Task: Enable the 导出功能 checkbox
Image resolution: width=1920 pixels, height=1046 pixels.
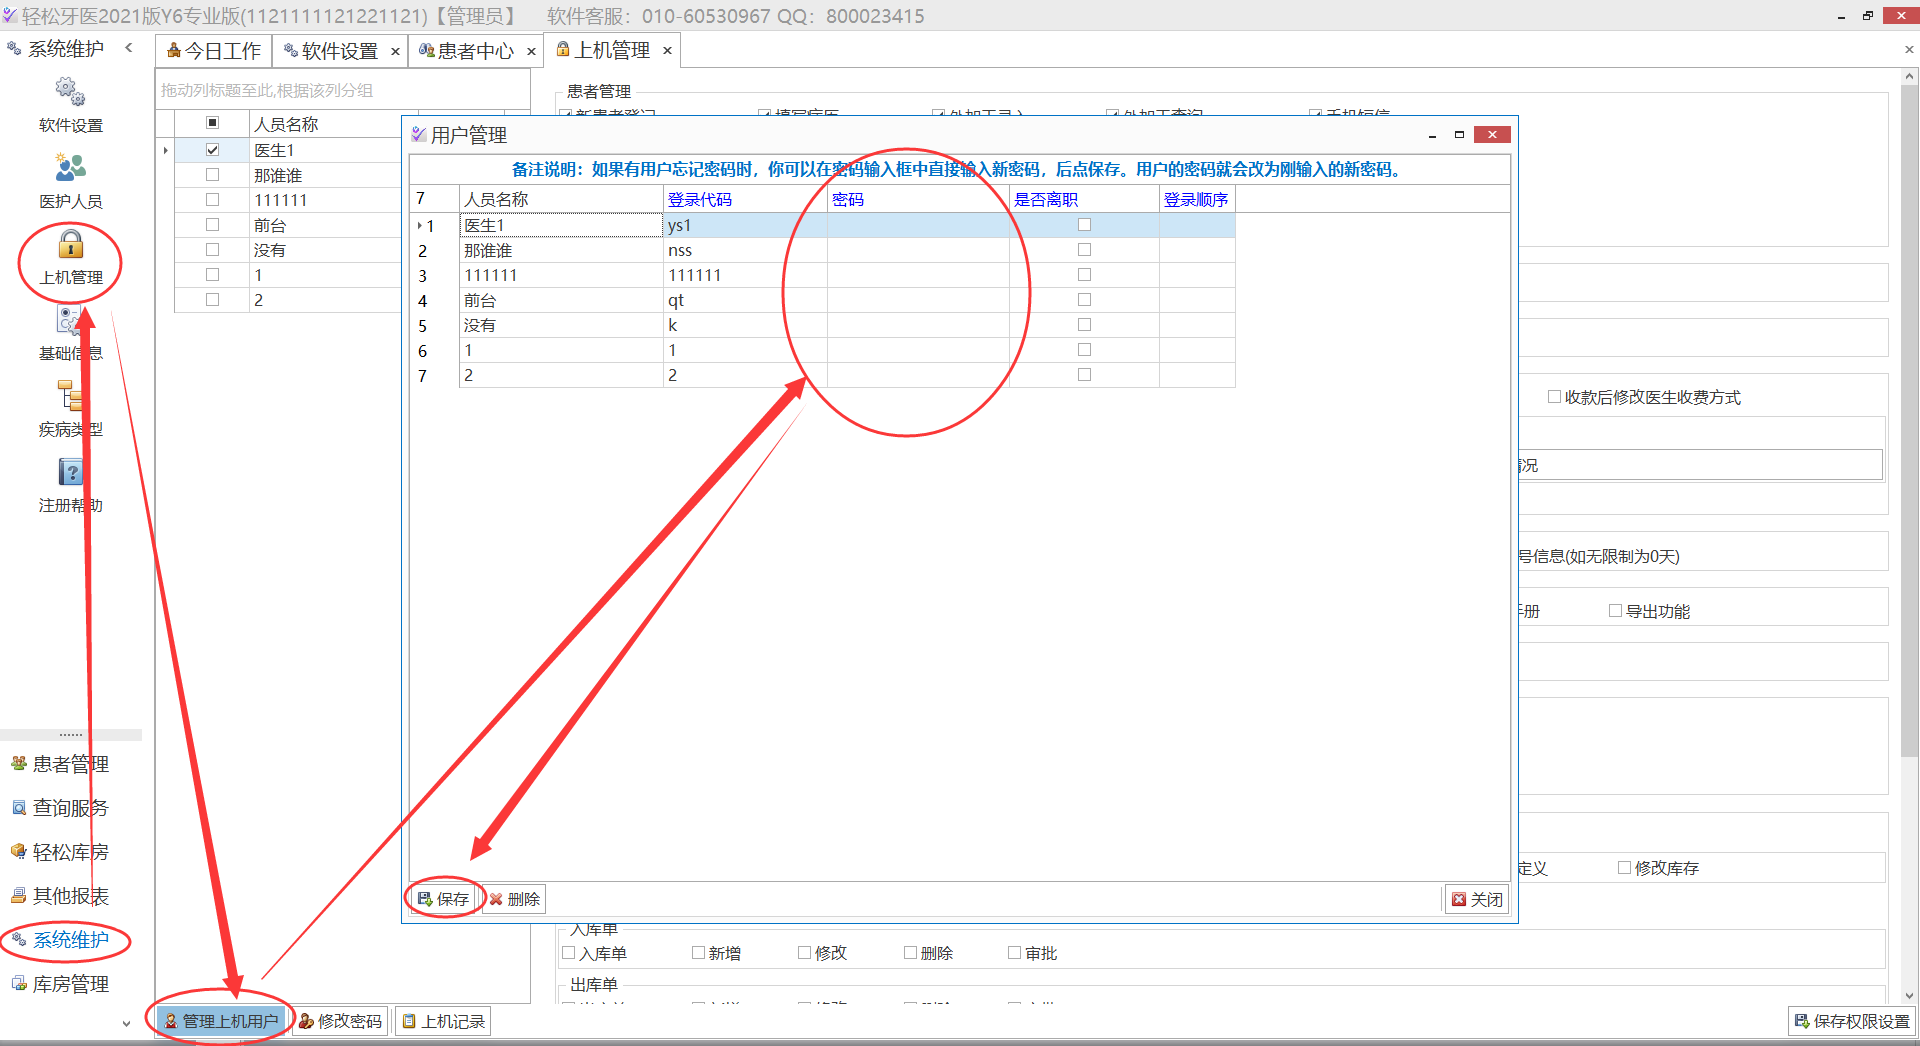Action: click(x=1615, y=610)
